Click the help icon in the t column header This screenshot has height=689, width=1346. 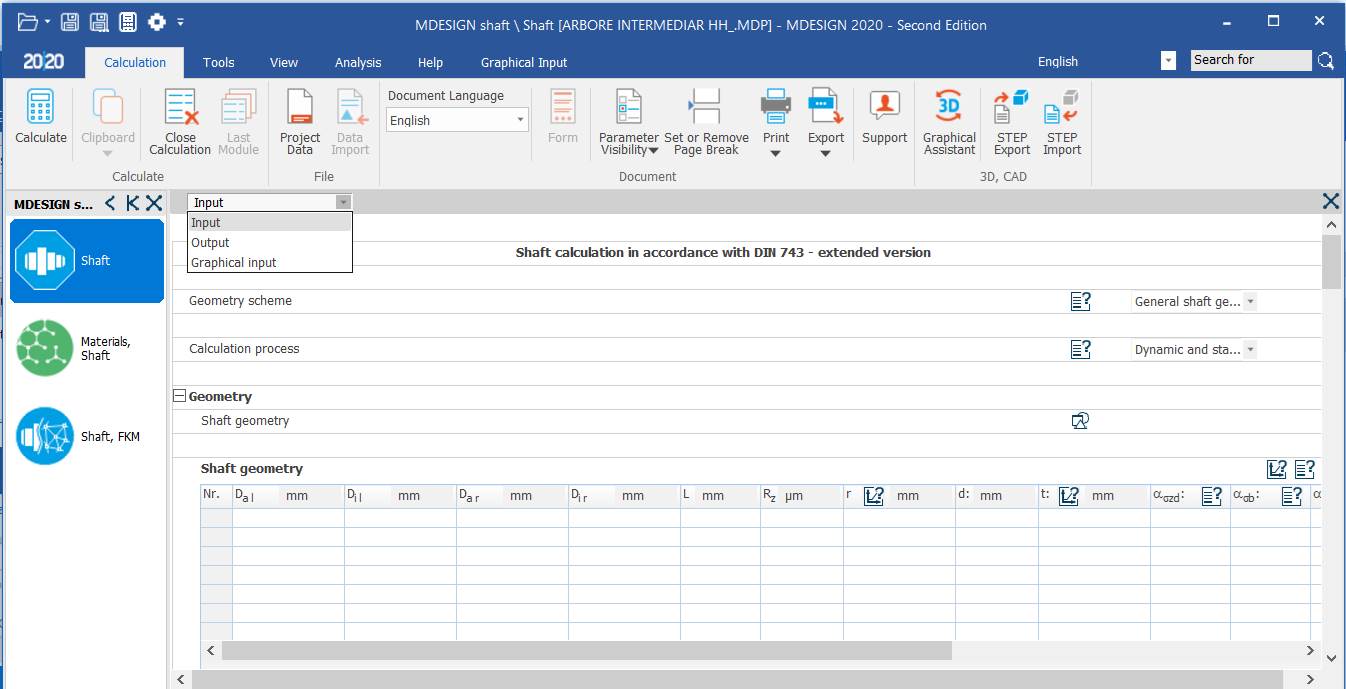point(1069,495)
